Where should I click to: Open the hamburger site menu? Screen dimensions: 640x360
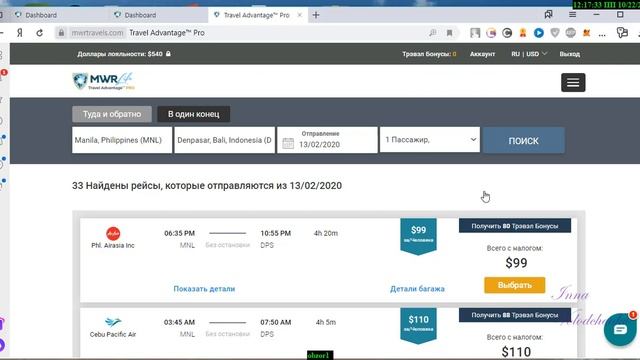573,82
